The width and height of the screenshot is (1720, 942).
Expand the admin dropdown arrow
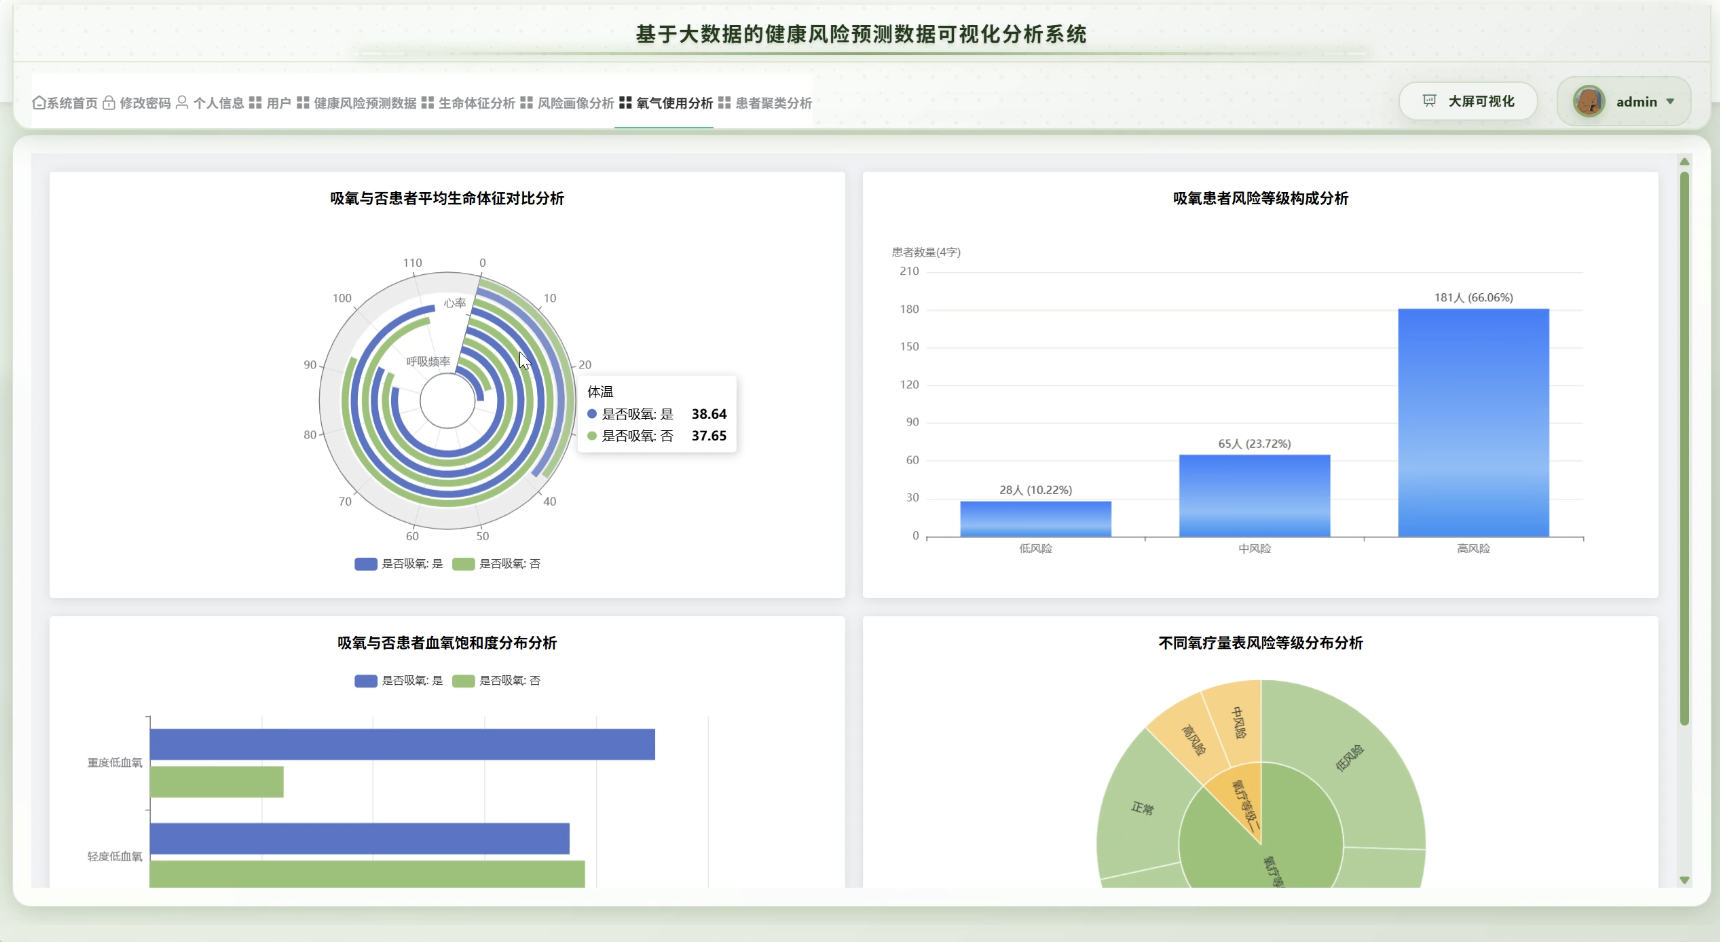pyautogui.click(x=1670, y=102)
